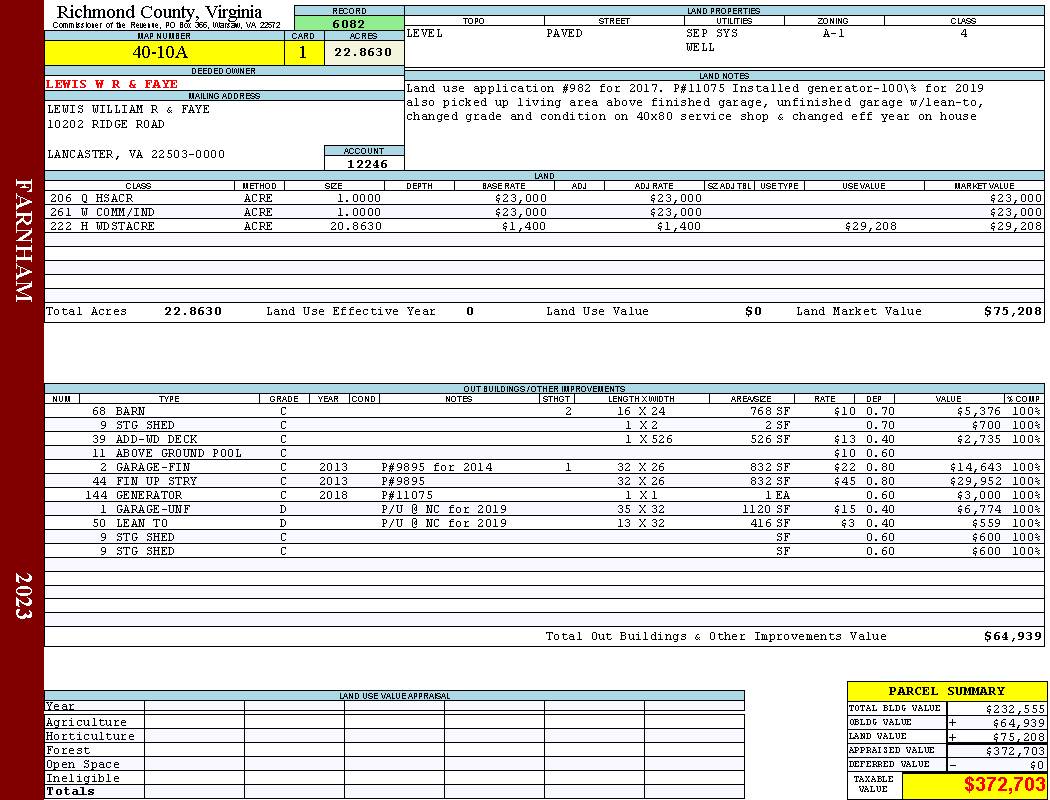Select size 20.8630 in WDSTACRE row
The width and height of the screenshot is (1050, 800).
pos(356,226)
